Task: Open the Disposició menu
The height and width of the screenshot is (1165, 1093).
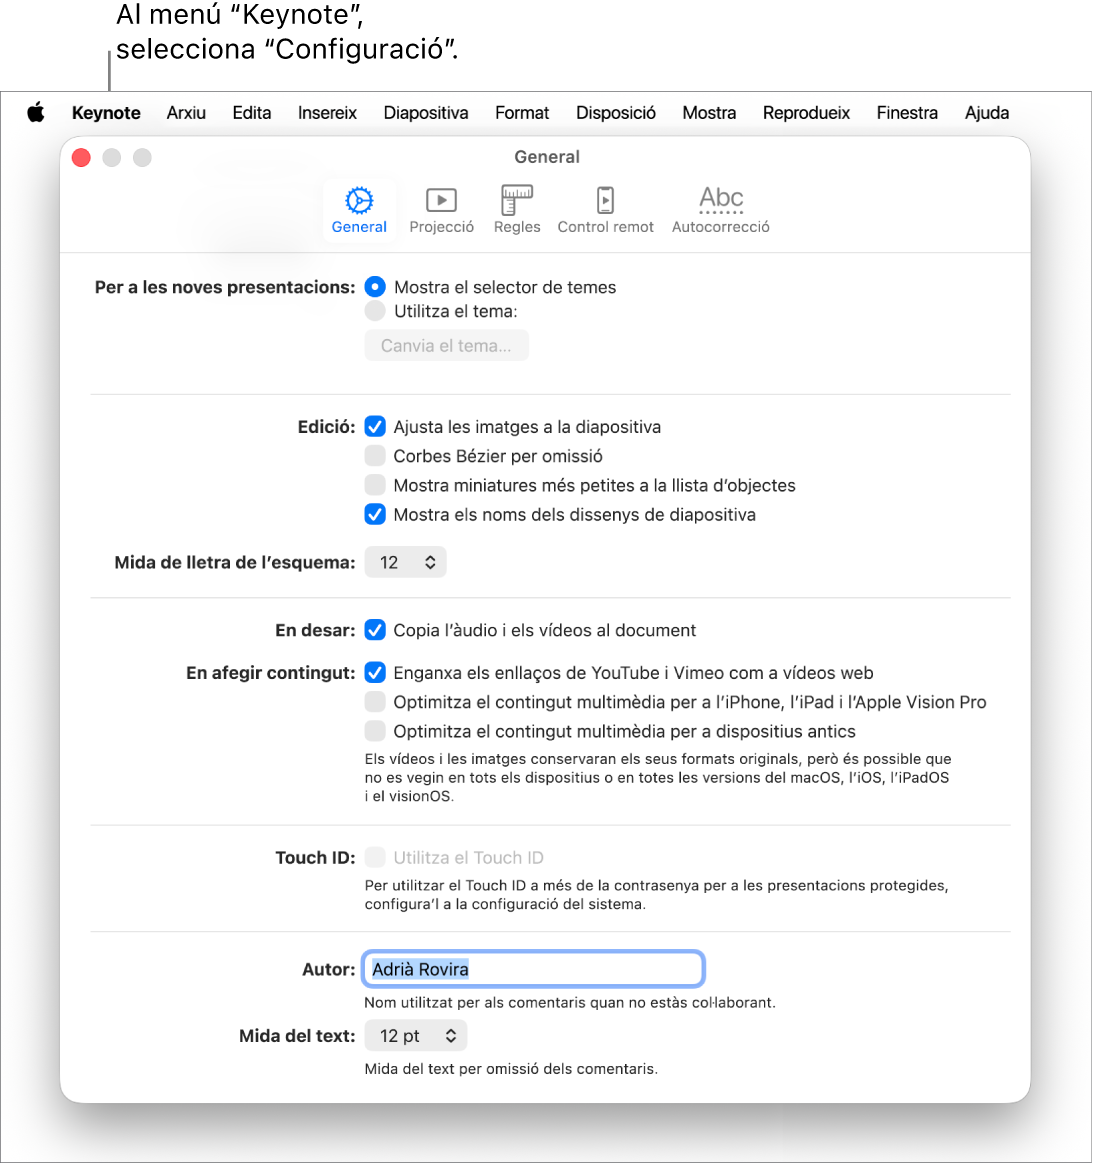Action: pos(616,113)
